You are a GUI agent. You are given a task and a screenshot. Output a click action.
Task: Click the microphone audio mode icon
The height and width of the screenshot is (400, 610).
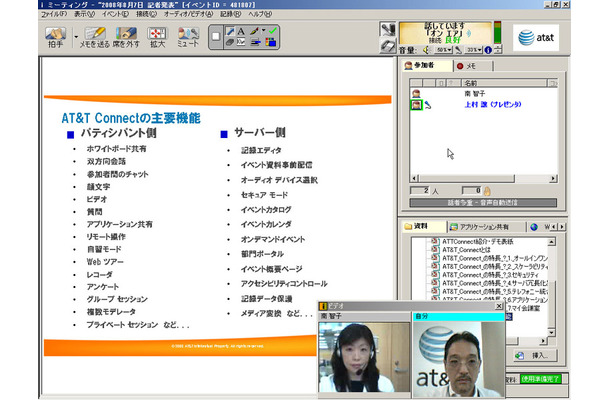[387, 29]
